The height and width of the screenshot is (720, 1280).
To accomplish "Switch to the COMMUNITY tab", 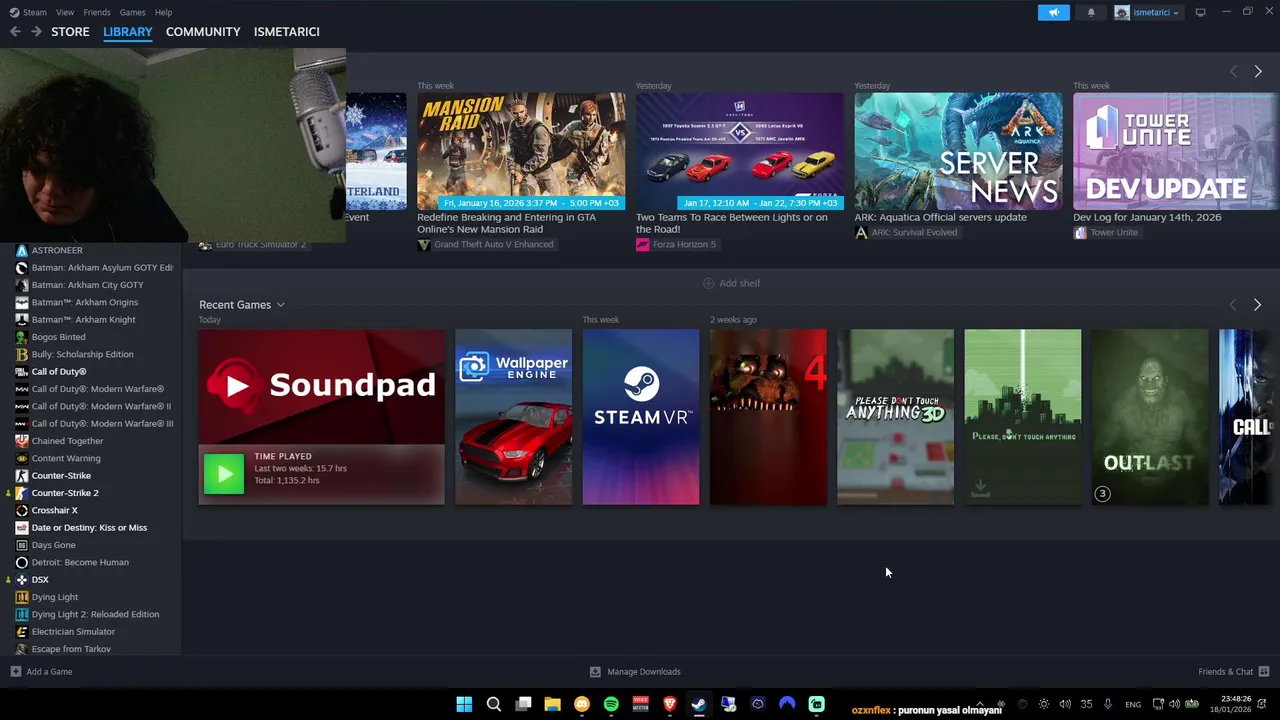I will coord(203,32).
